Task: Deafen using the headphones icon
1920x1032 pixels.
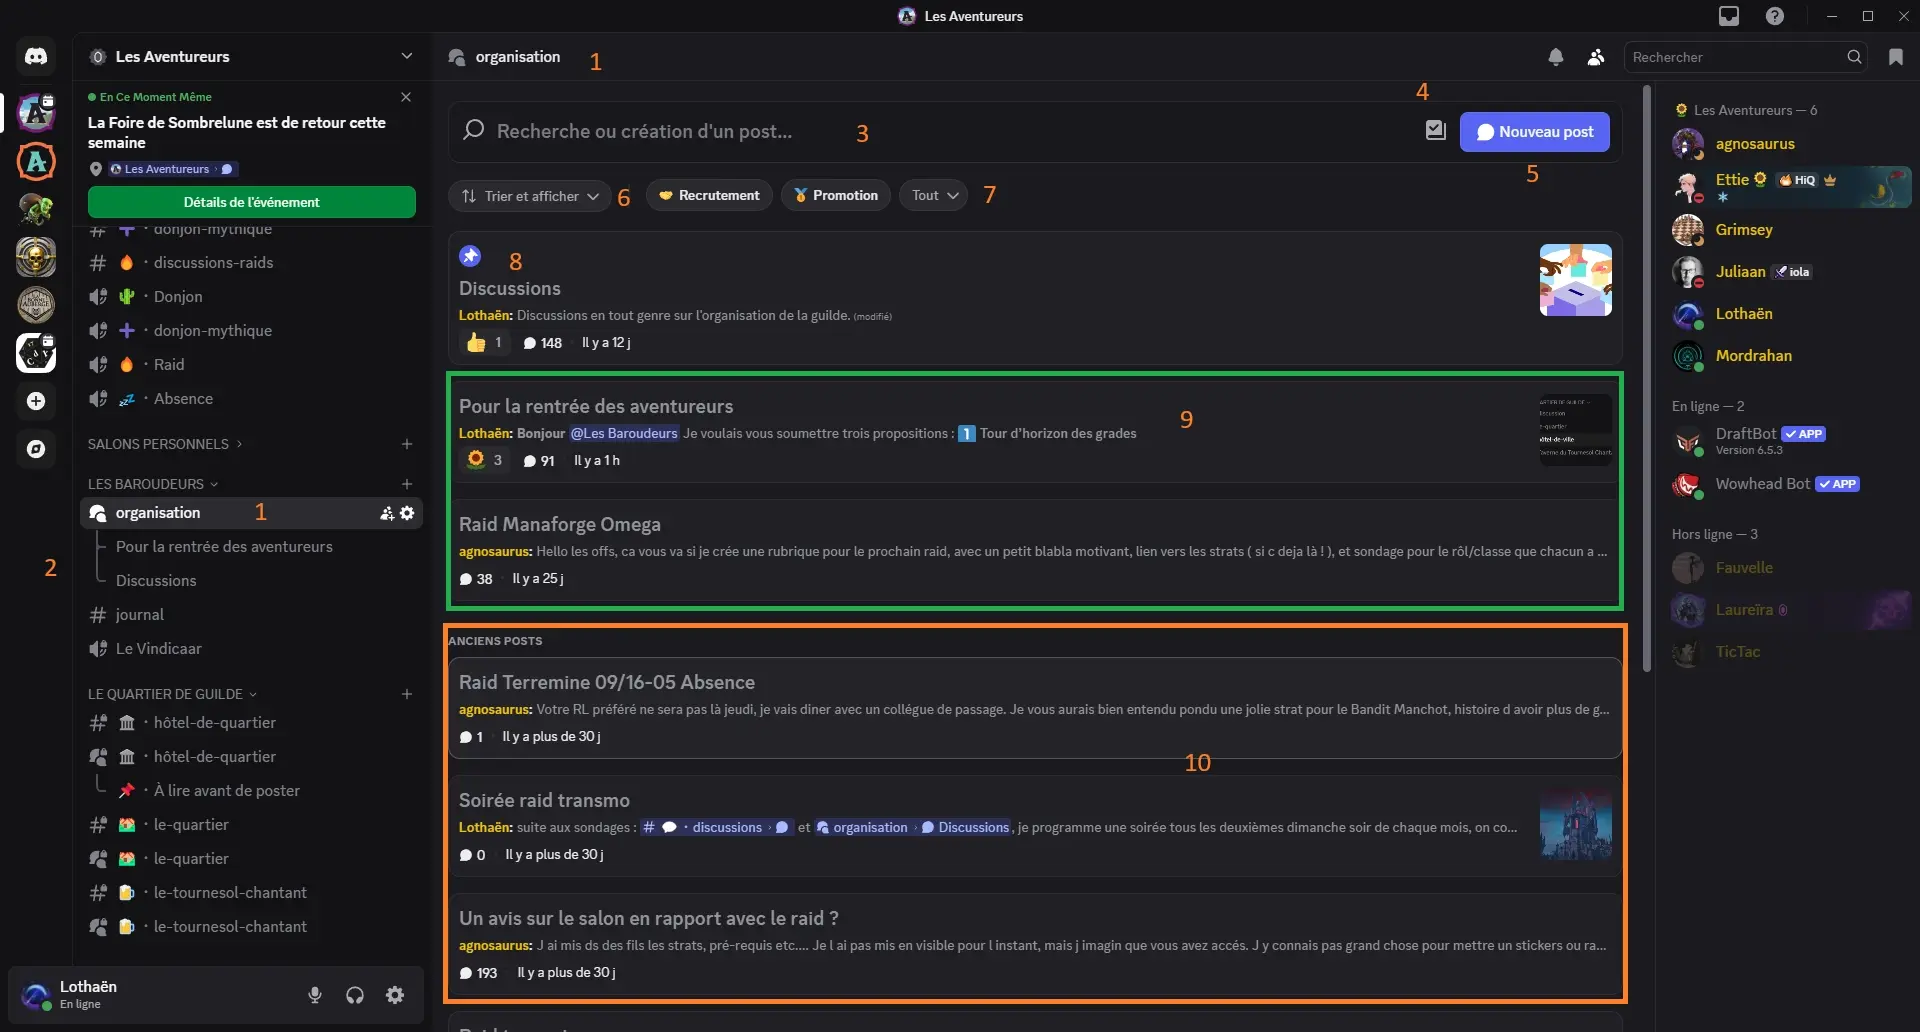Action: click(355, 995)
